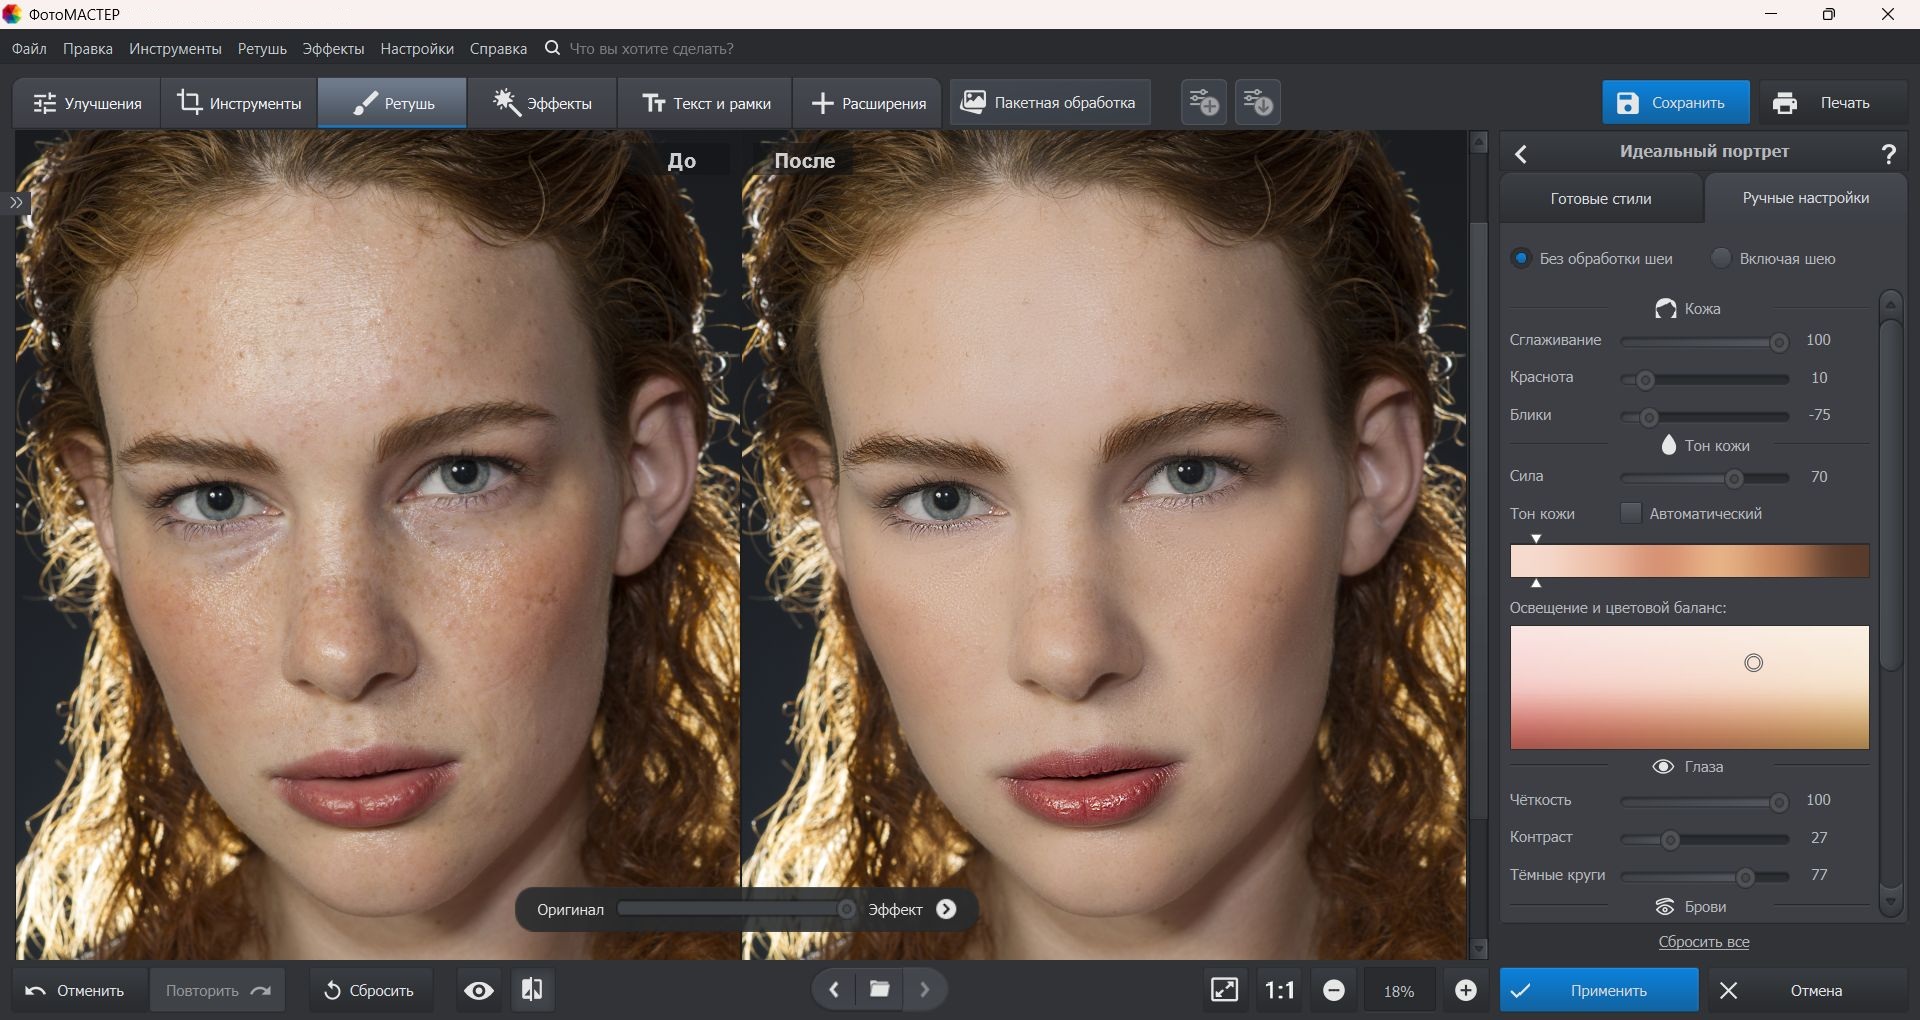Zoom out with the minus icon
Viewport: 1920px width, 1020px height.
(x=1333, y=990)
